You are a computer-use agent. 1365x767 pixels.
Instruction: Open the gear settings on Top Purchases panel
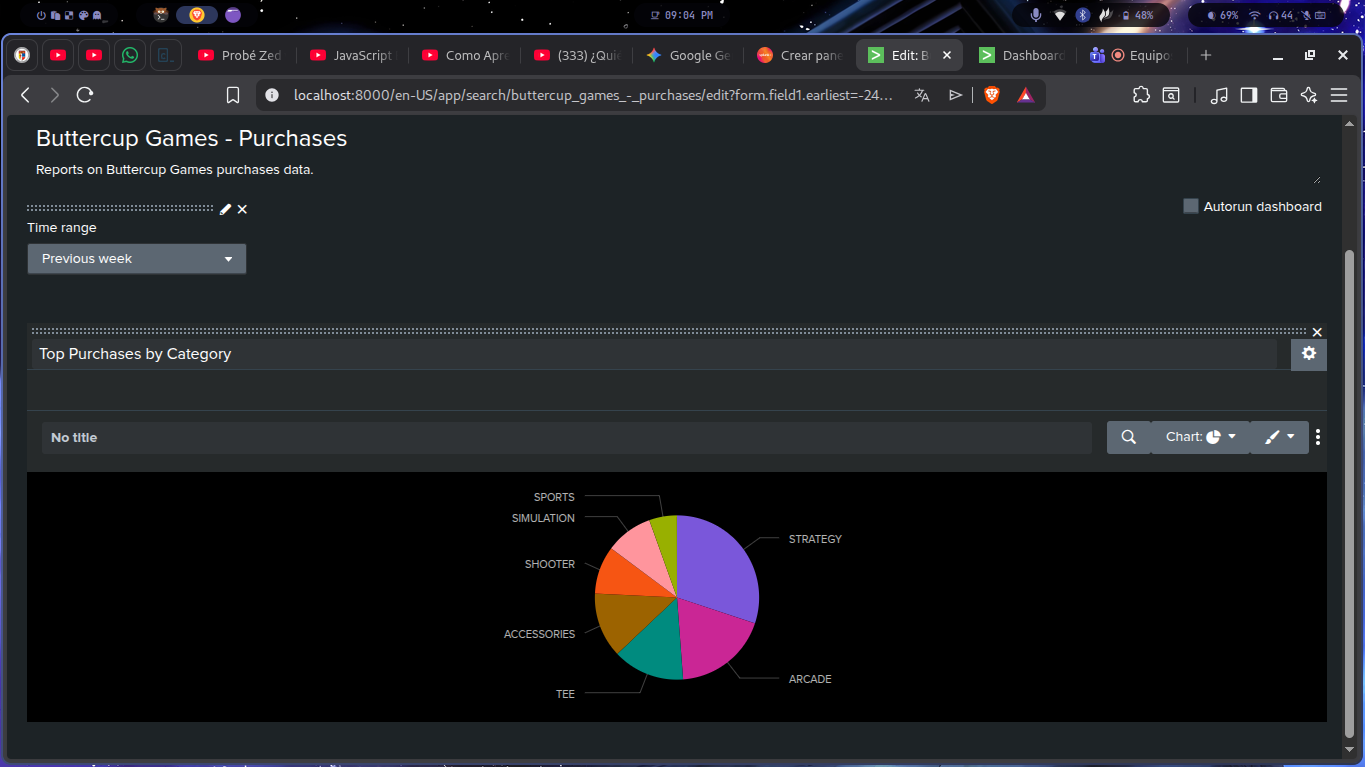tap(1308, 354)
